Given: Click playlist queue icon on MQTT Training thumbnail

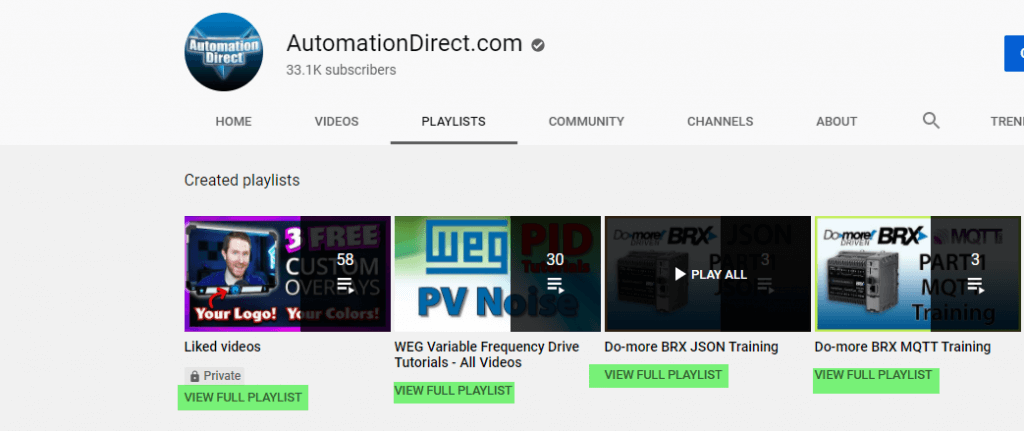Looking at the screenshot, I should [x=975, y=285].
